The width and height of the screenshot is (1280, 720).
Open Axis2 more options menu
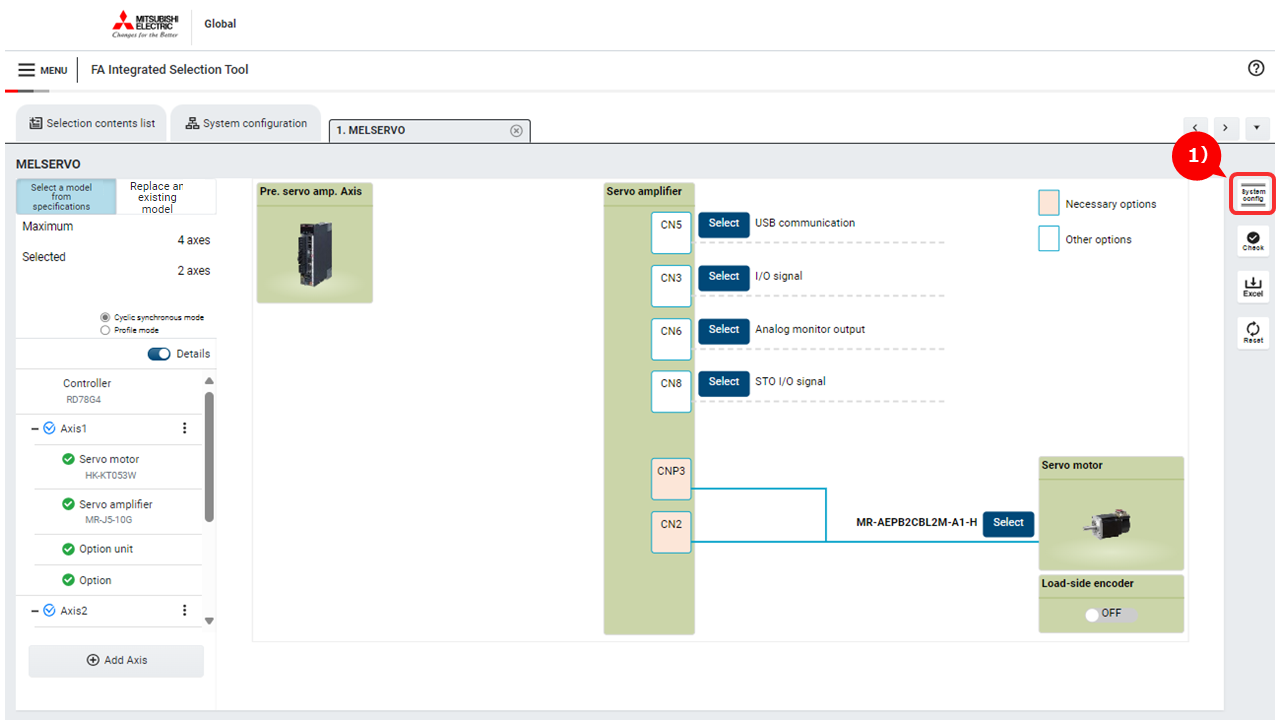coord(184,610)
